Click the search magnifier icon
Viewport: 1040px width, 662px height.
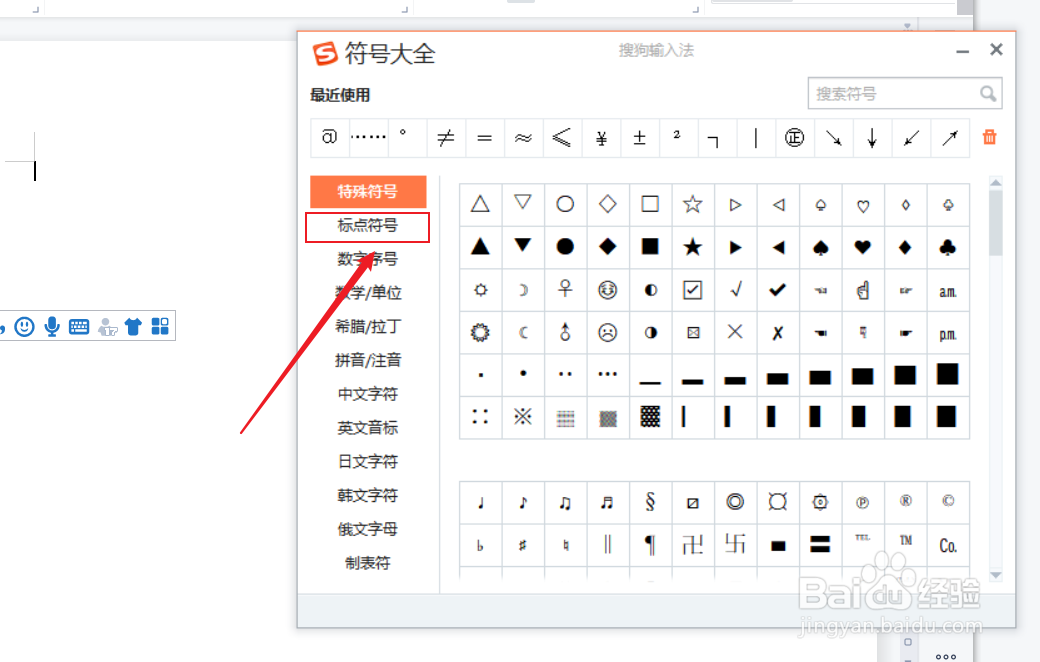coord(988,94)
